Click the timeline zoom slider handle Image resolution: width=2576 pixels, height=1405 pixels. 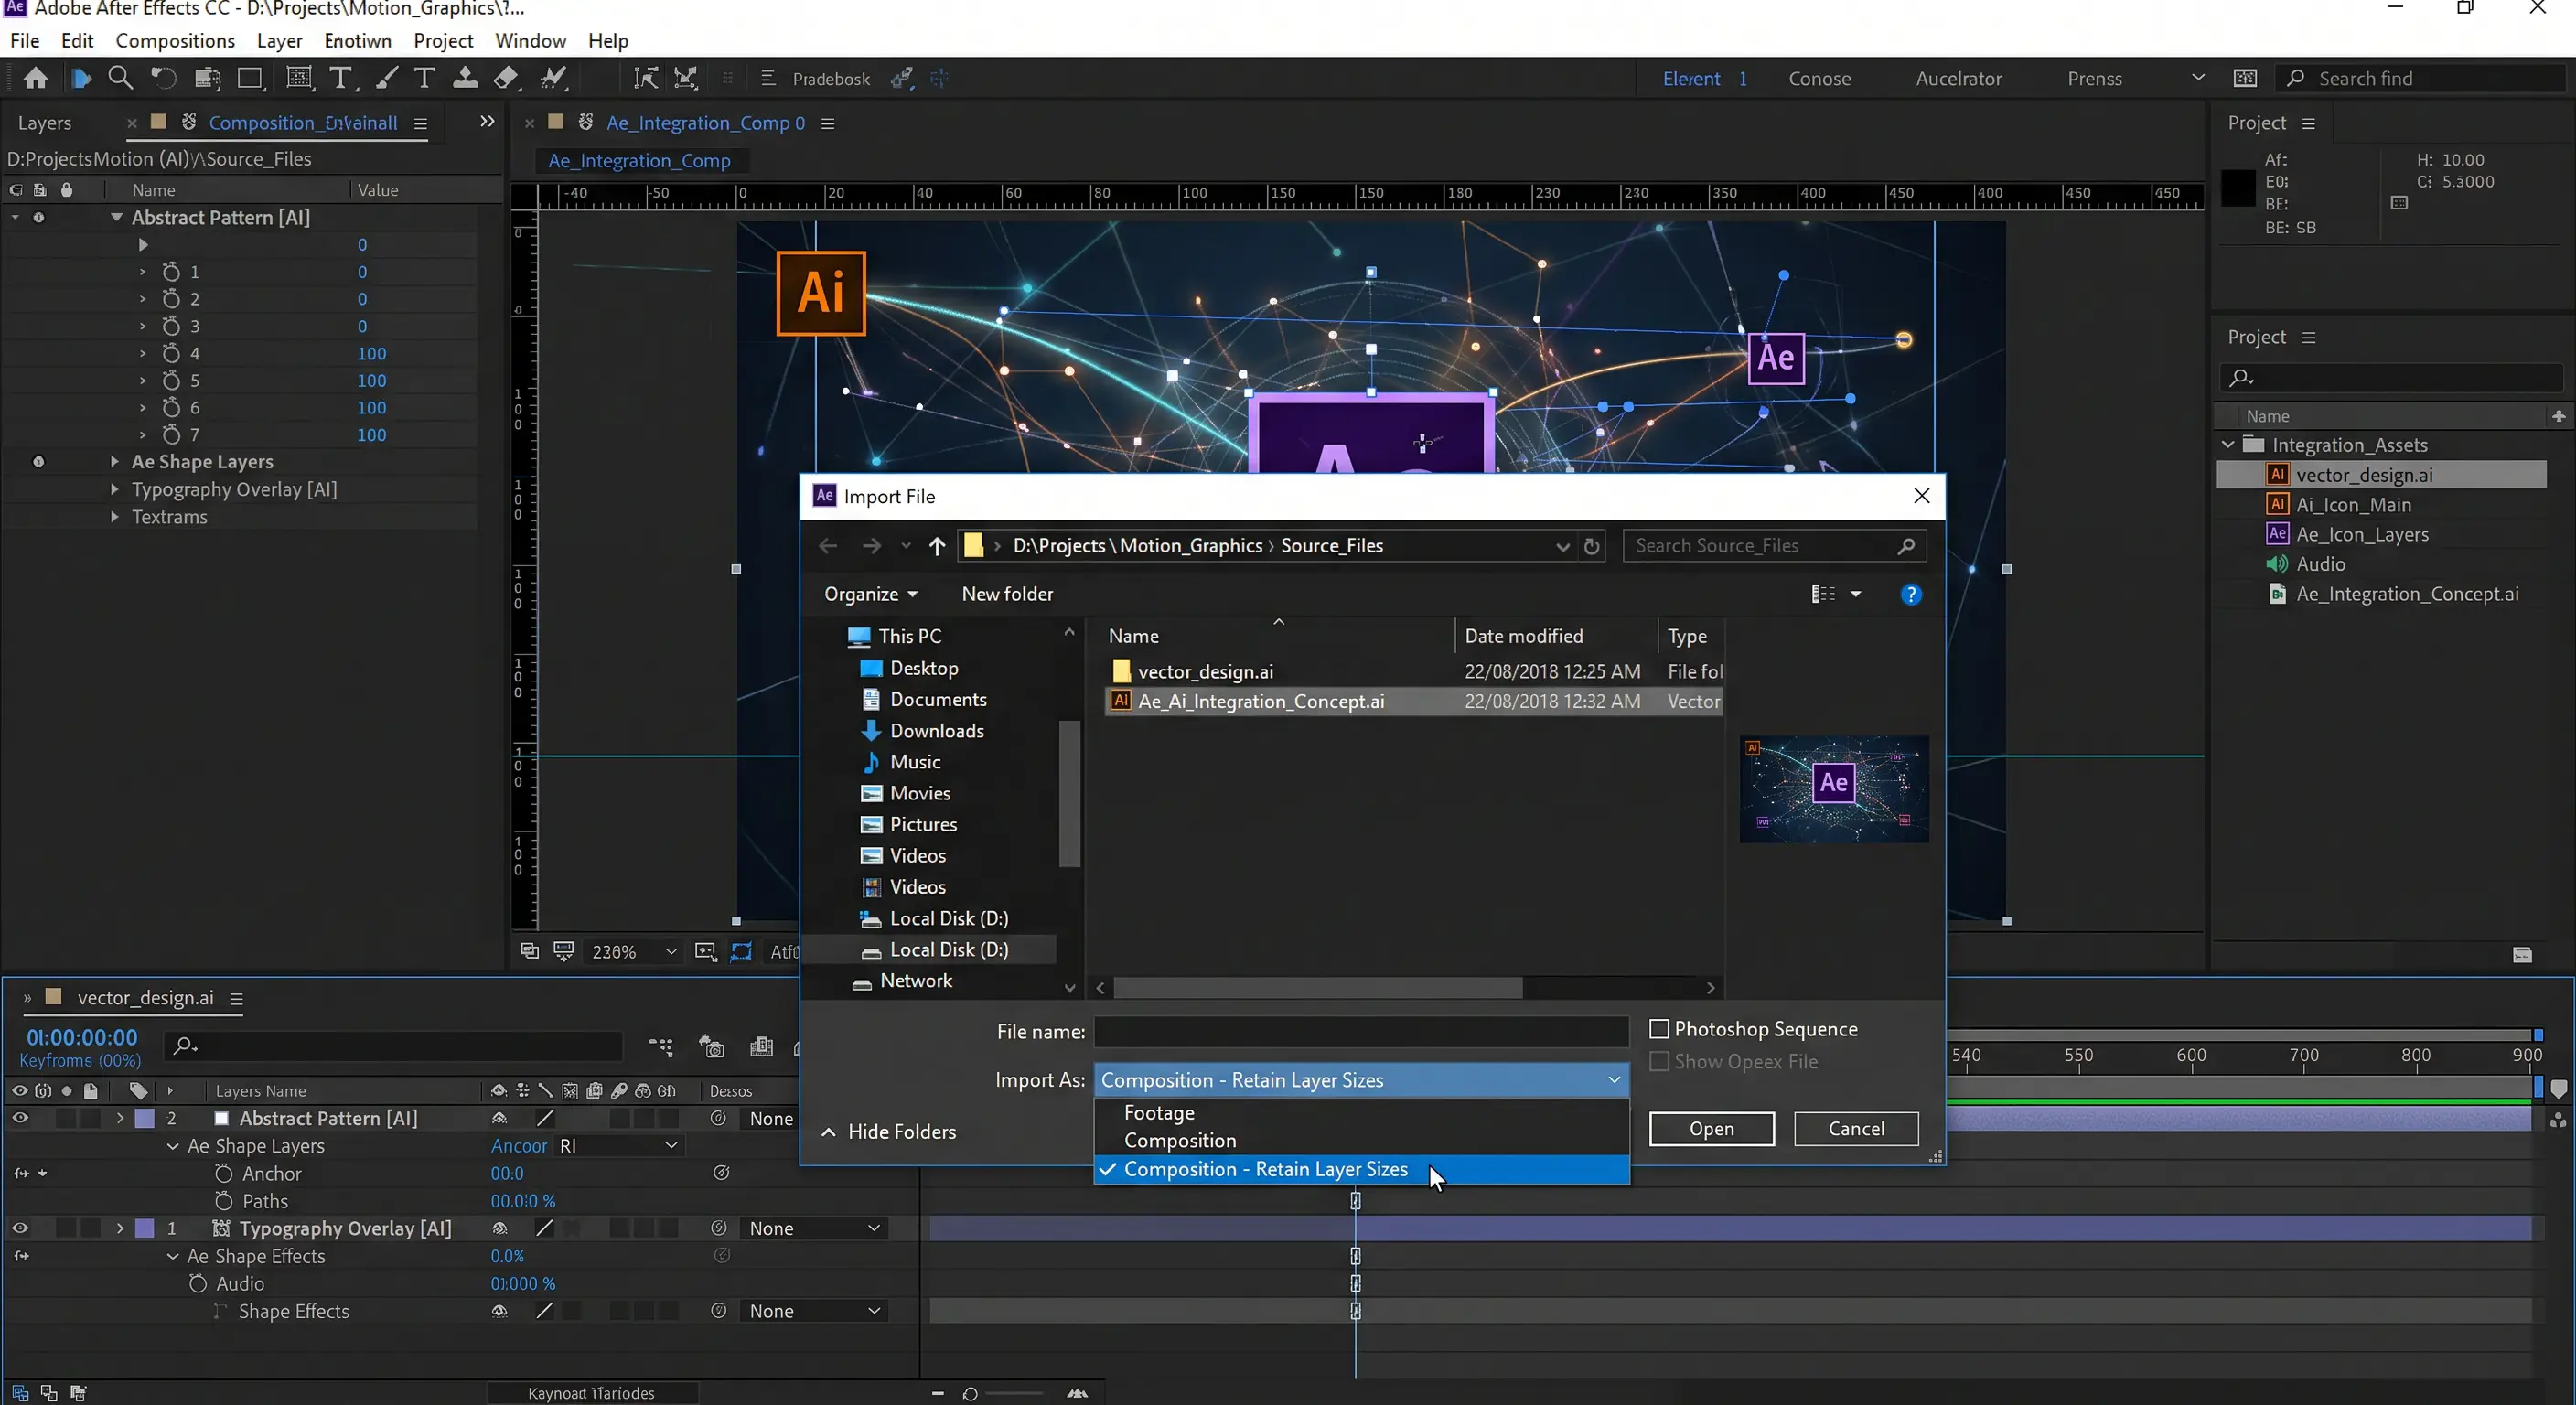coord(969,1394)
